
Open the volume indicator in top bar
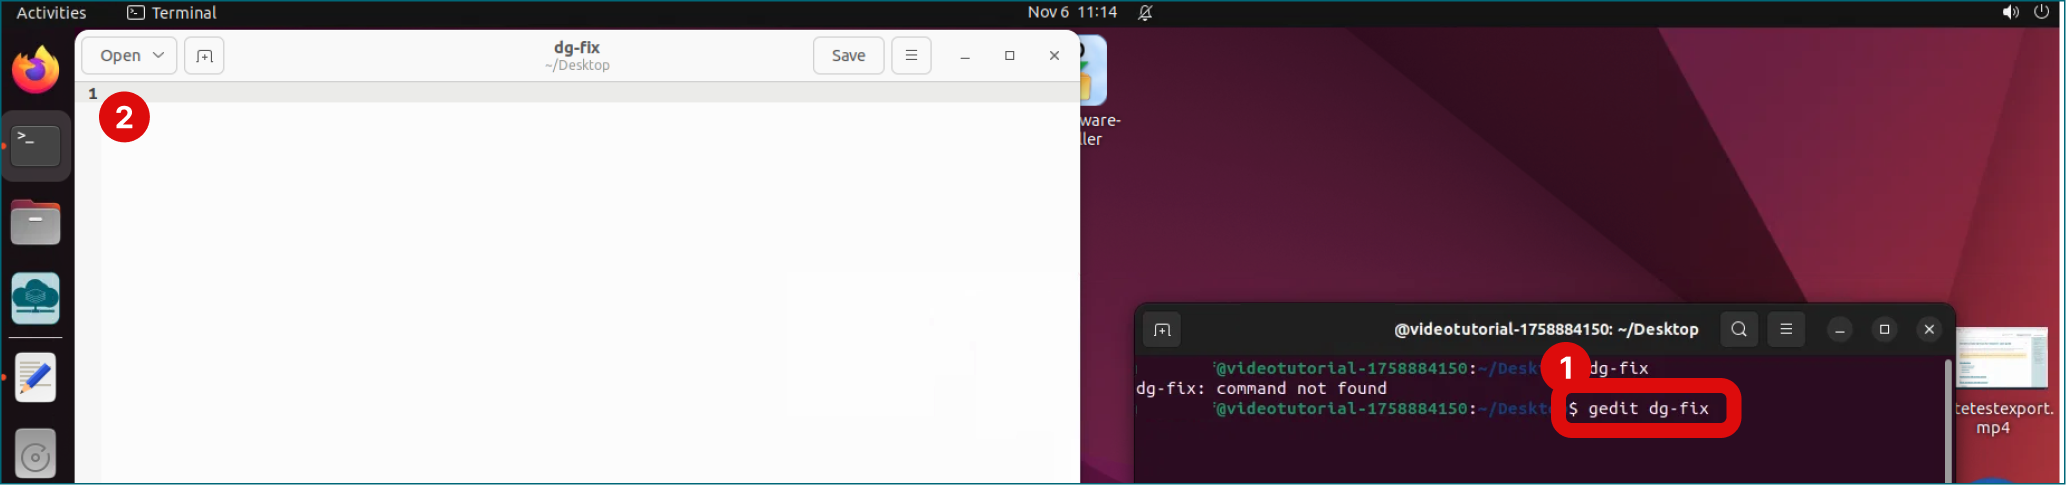click(2010, 12)
